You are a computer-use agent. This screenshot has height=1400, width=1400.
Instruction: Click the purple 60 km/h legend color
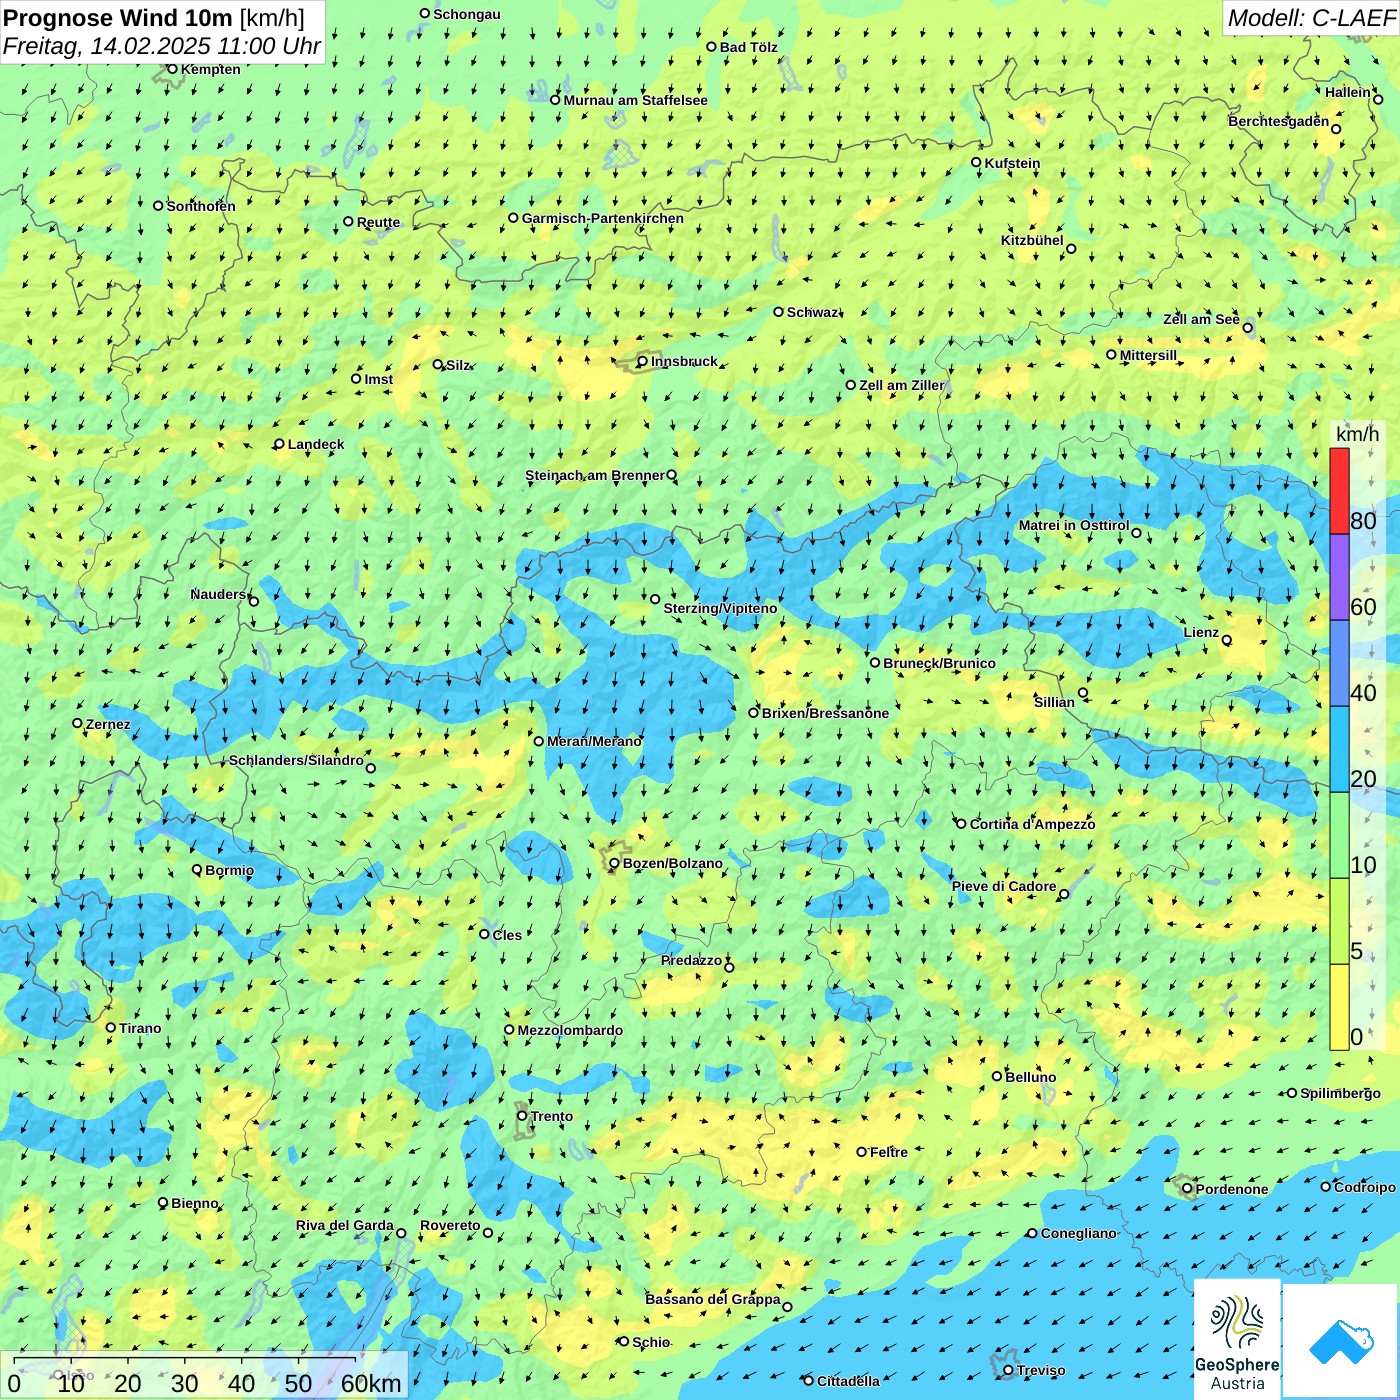coord(1339,577)
